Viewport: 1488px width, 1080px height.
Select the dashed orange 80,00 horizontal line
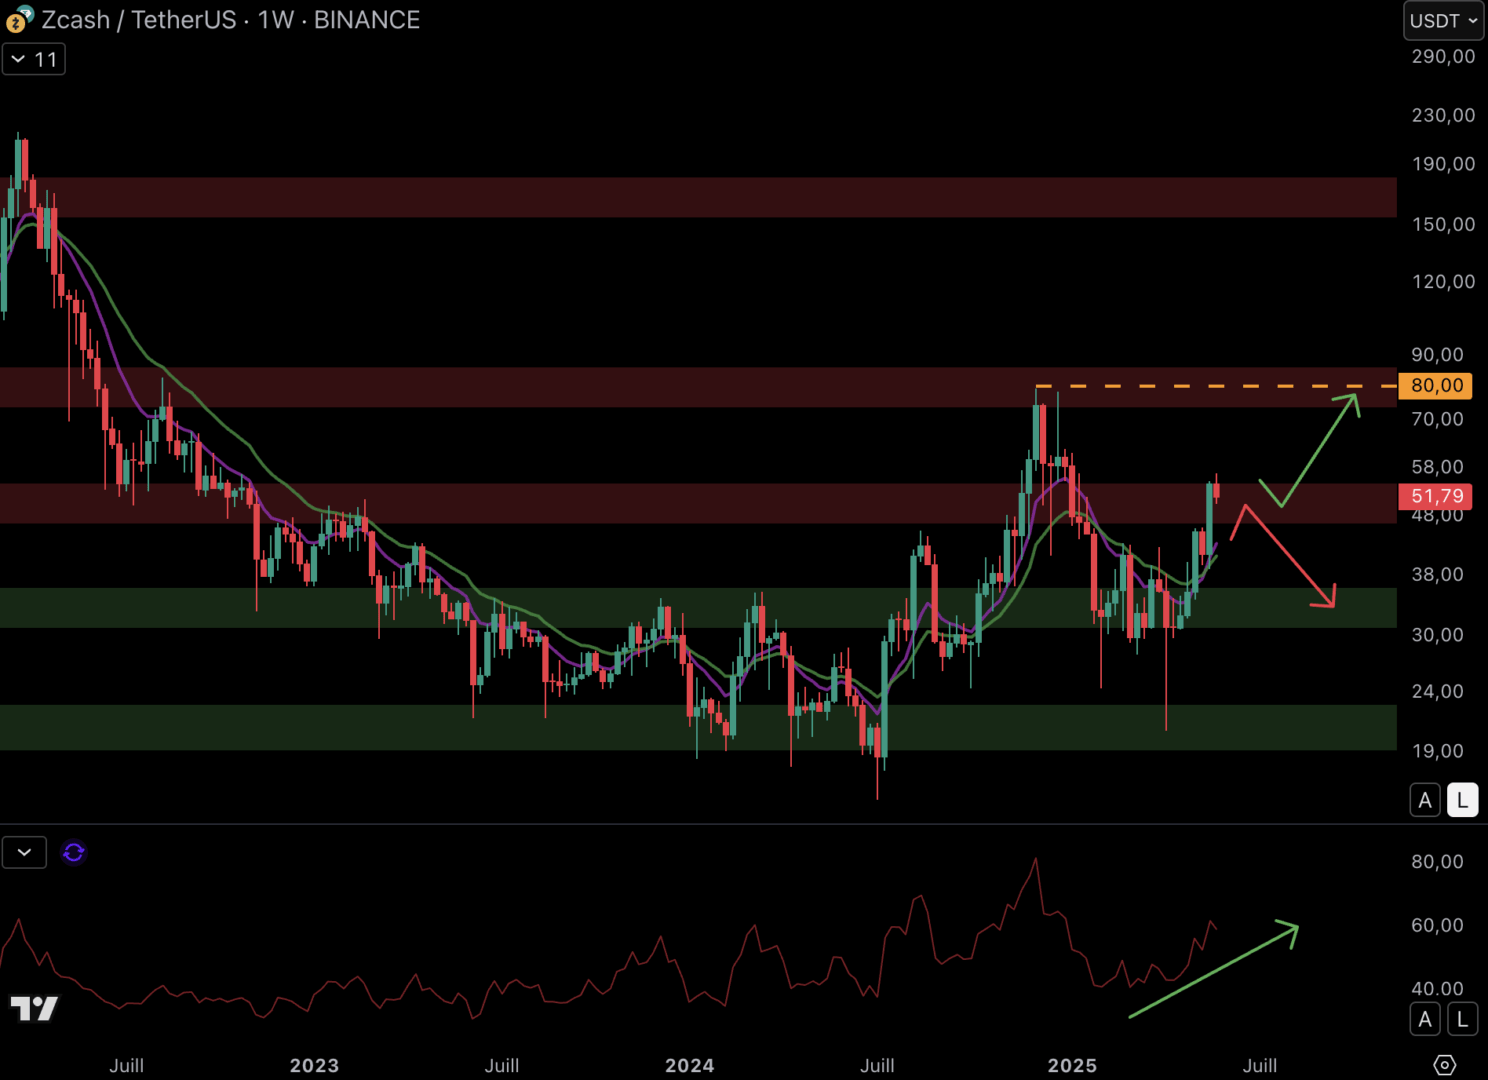[1215, 386]
